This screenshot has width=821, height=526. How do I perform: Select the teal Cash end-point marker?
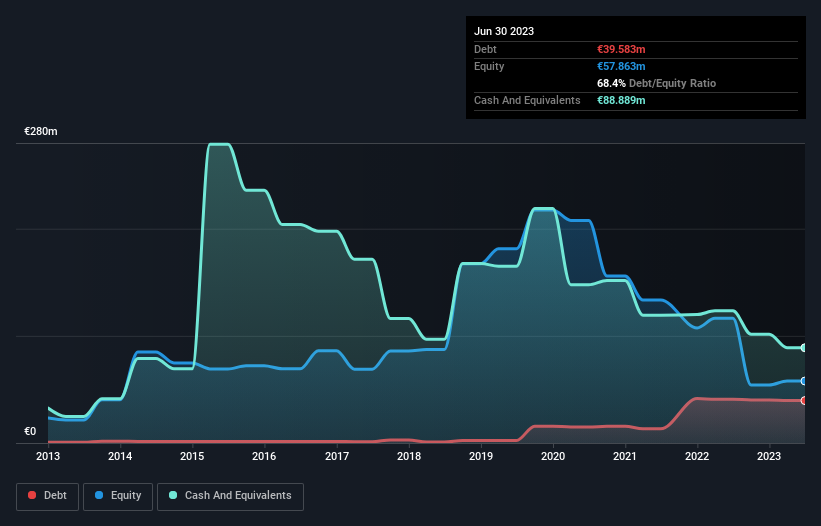[803, 347]
